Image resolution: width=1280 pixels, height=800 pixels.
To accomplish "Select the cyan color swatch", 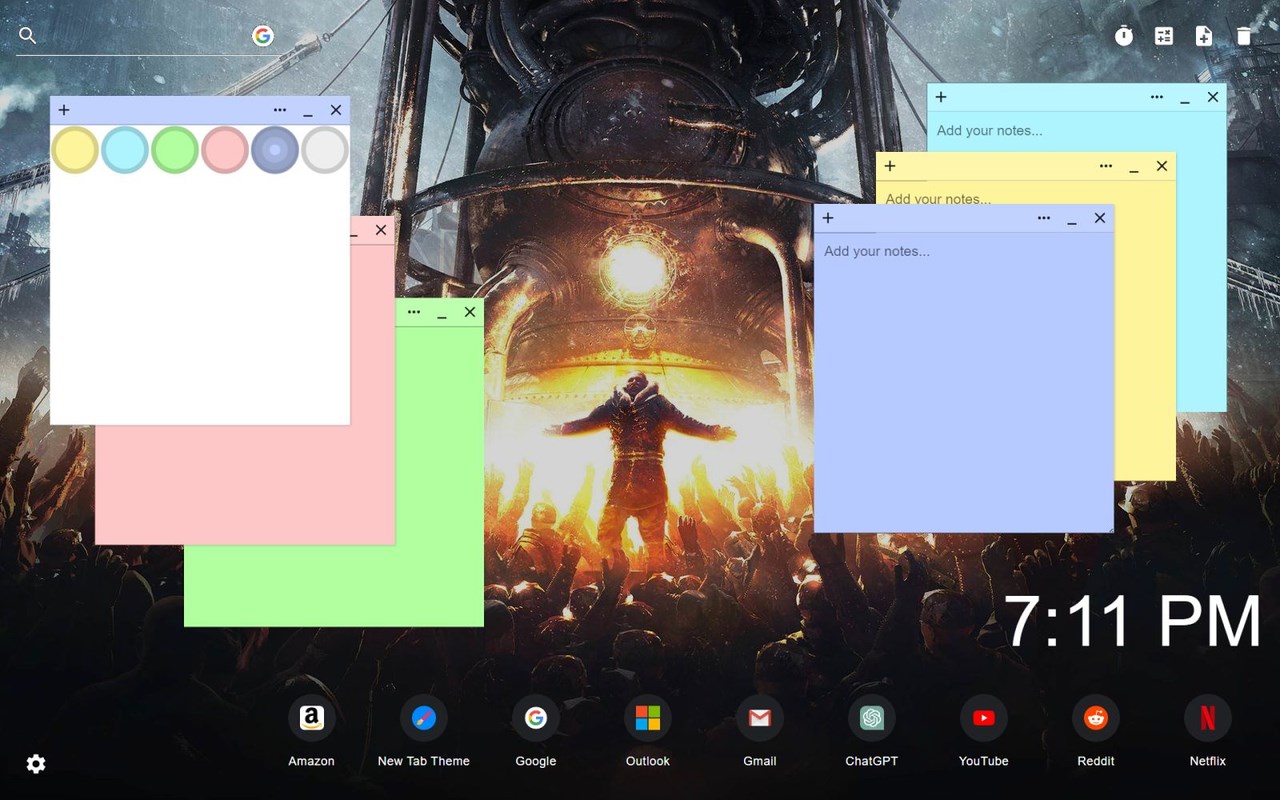I will (125, 150).
